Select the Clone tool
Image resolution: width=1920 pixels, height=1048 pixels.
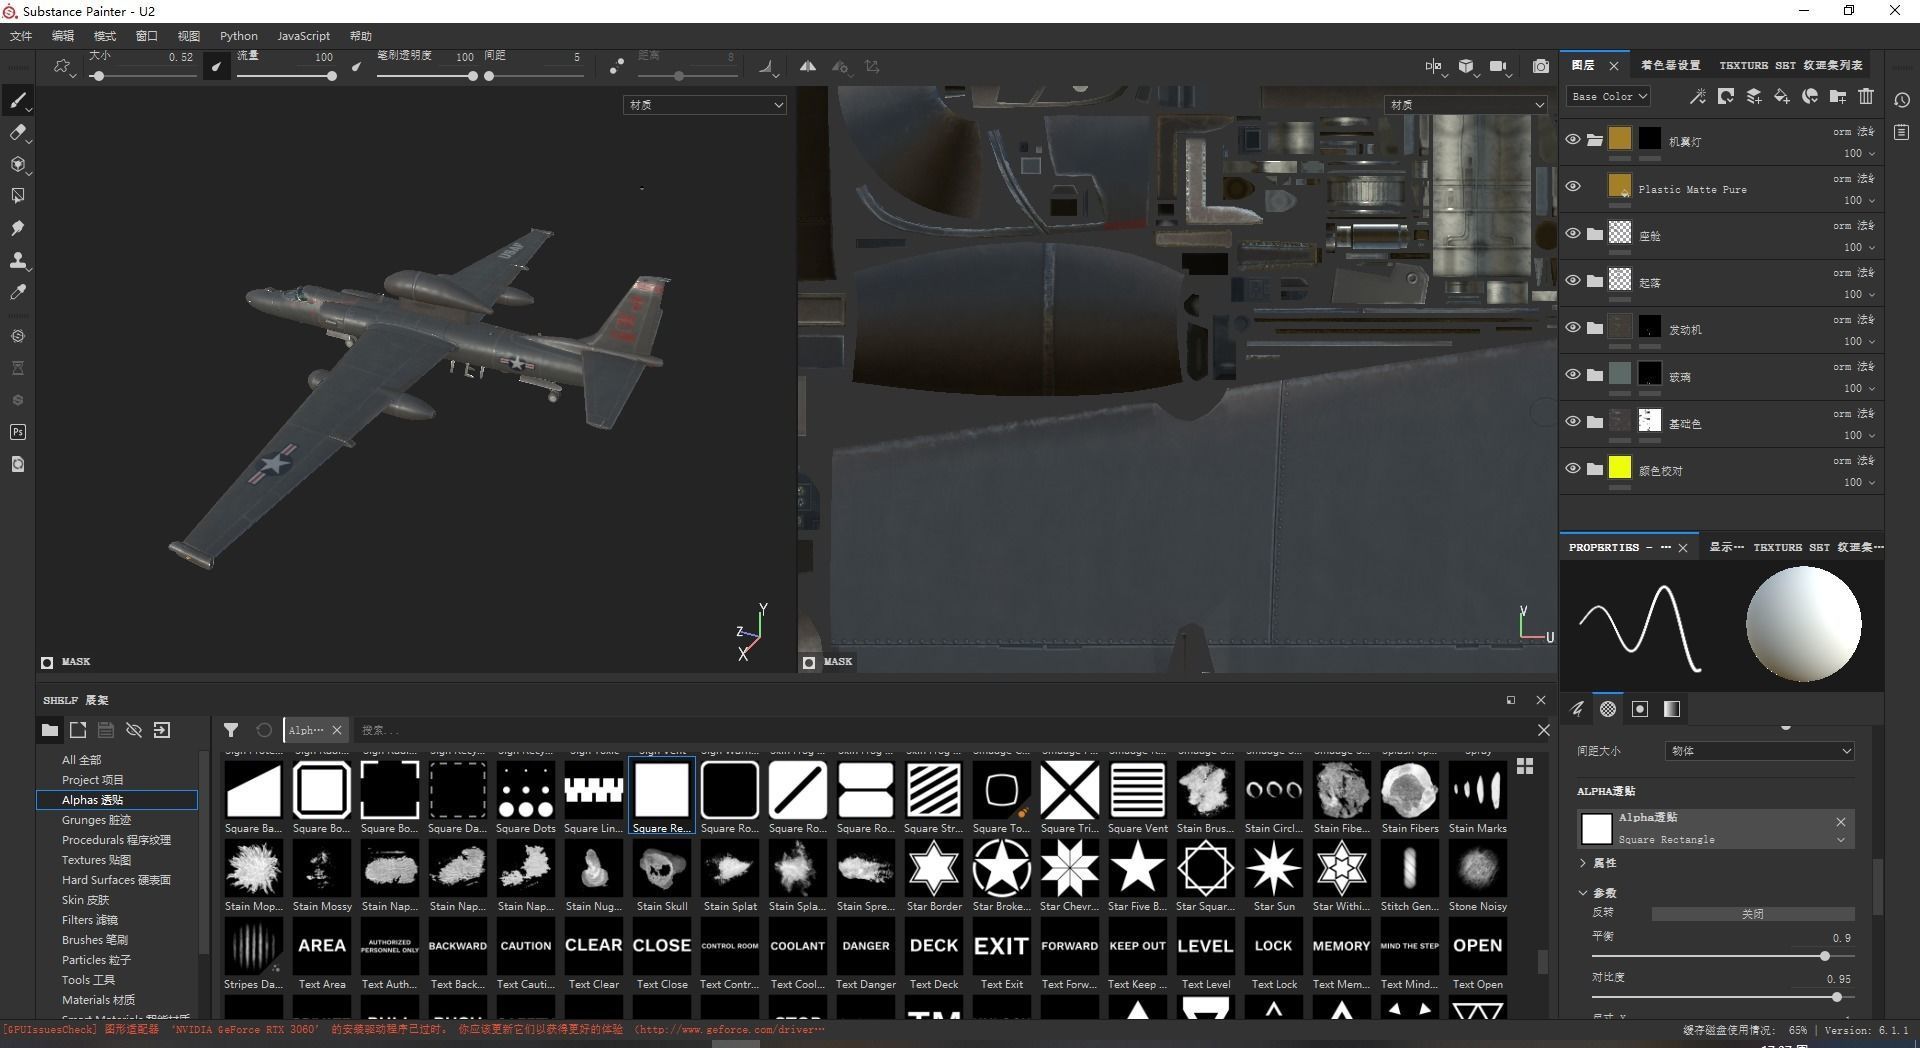click(18, 261)
